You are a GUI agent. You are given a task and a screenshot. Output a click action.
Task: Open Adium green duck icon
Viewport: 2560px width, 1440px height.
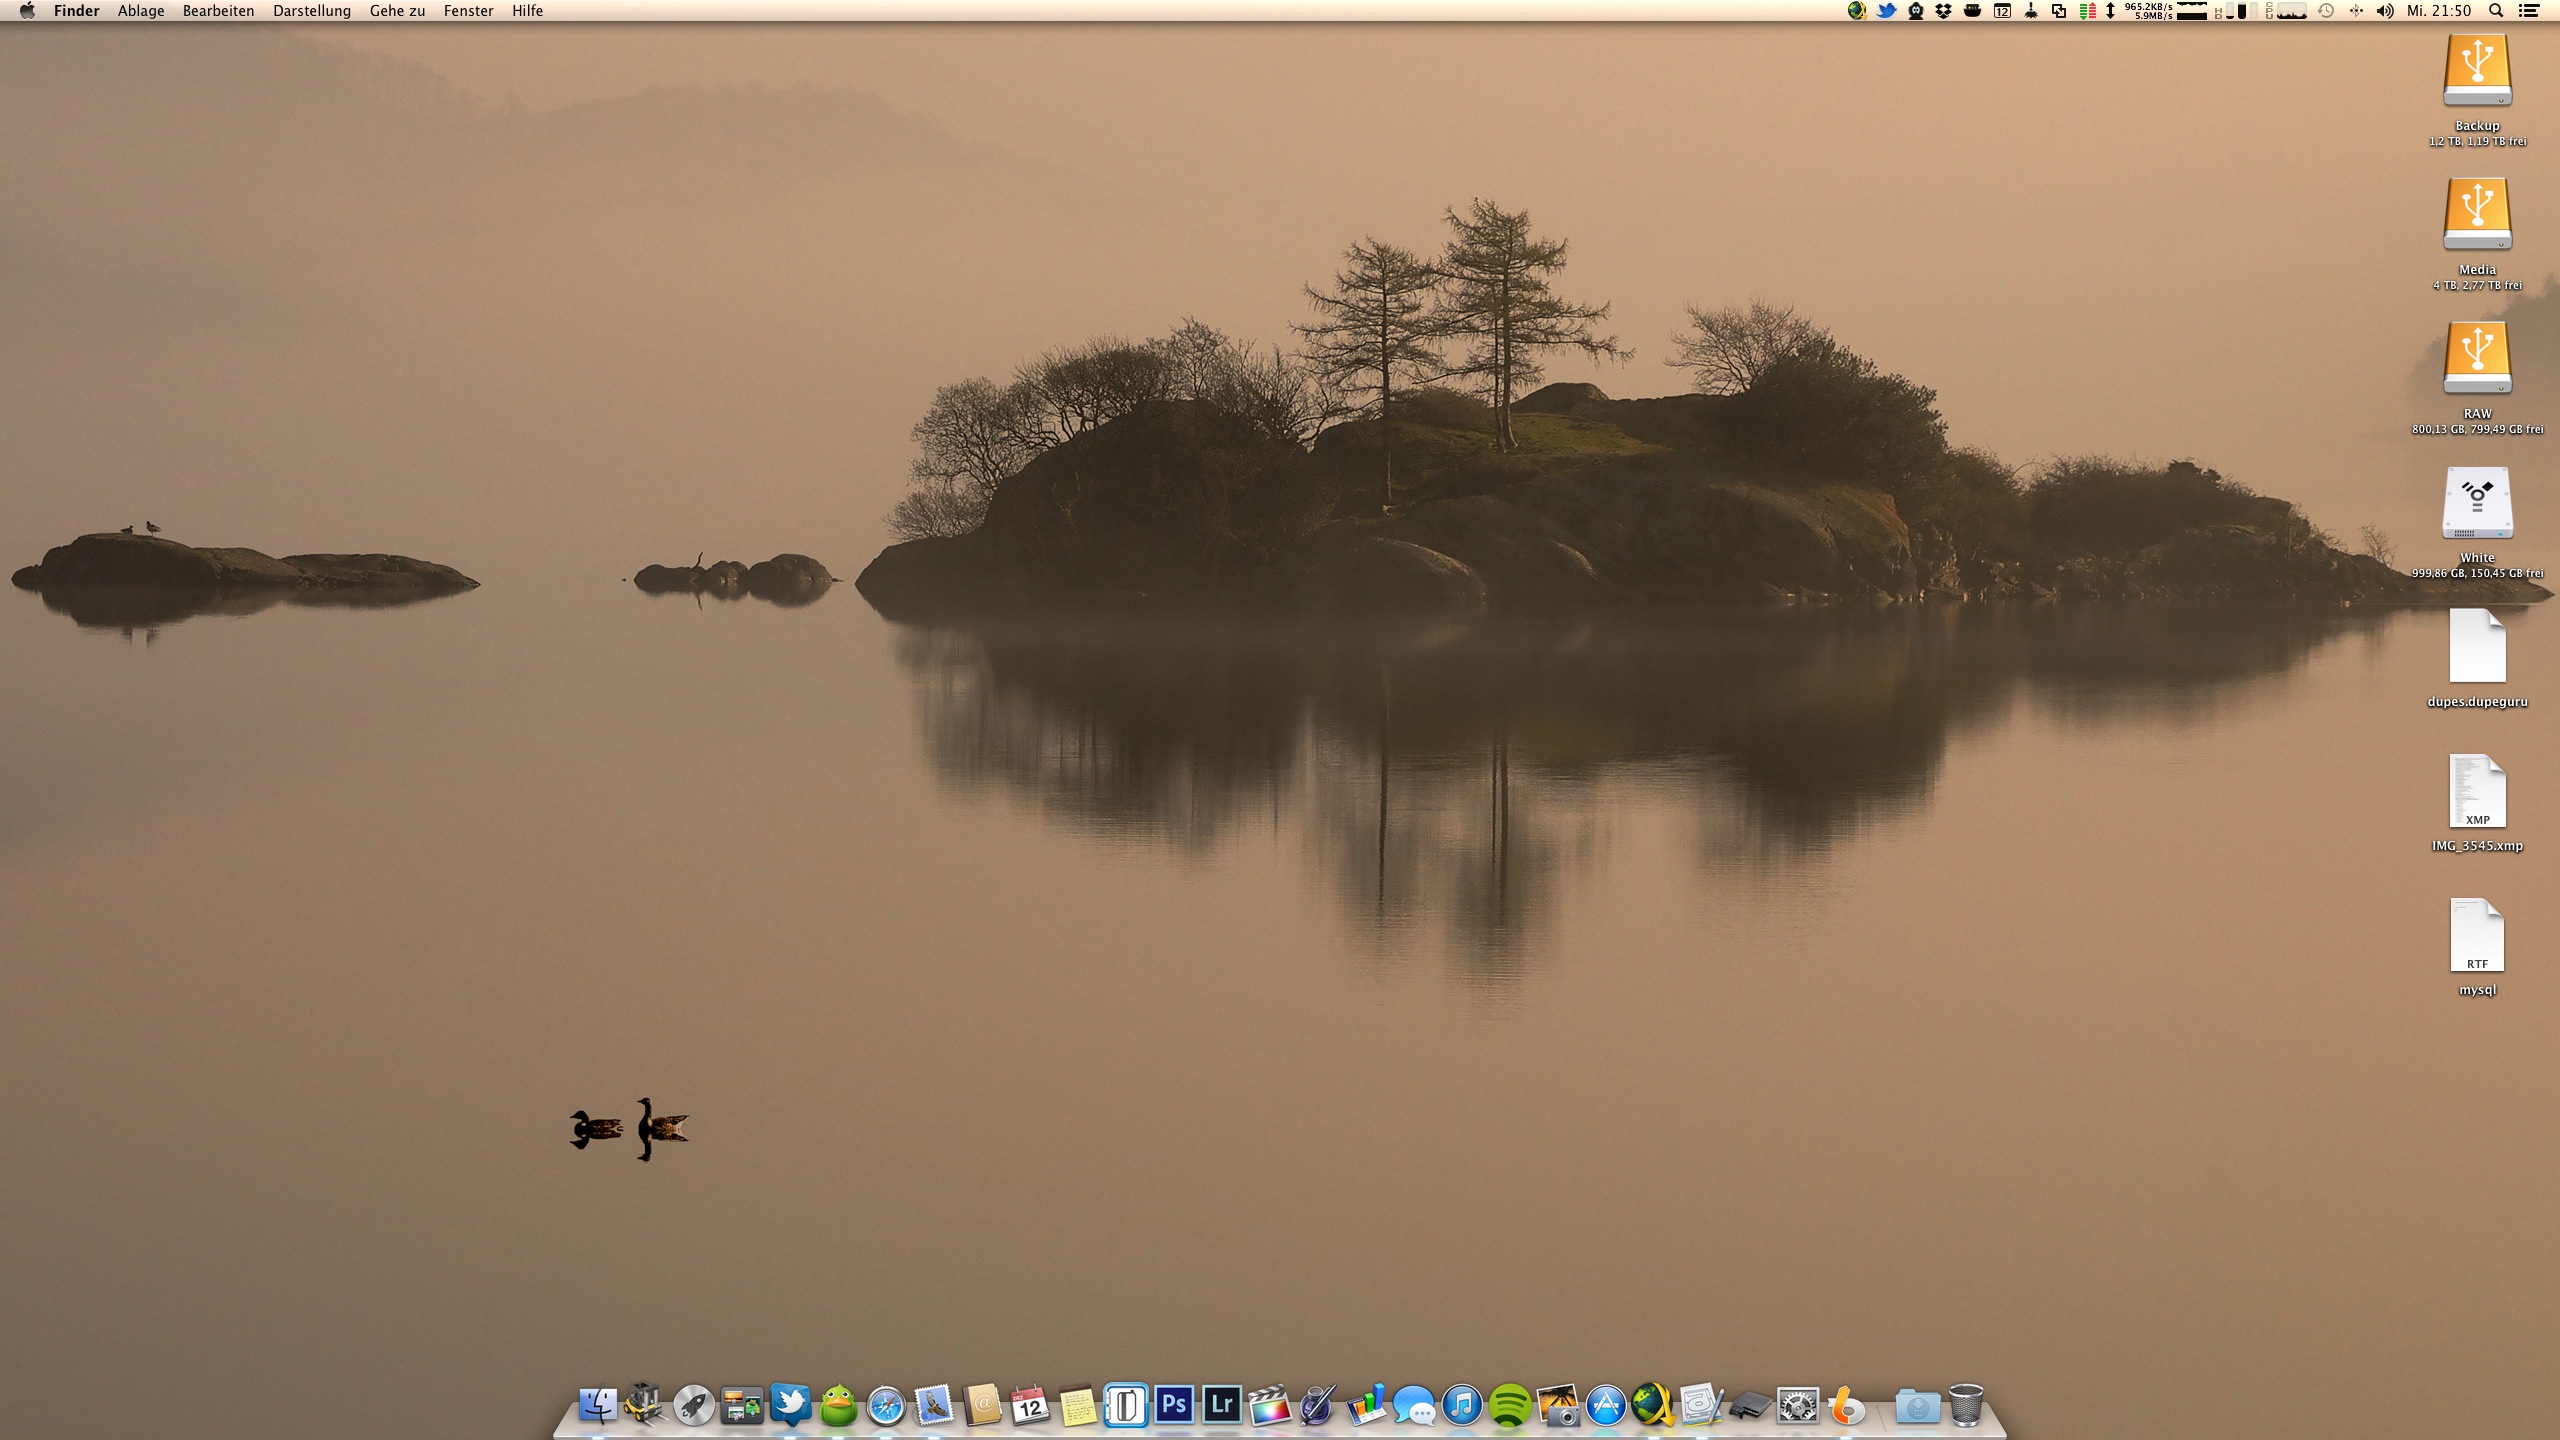pos(838,1405)
